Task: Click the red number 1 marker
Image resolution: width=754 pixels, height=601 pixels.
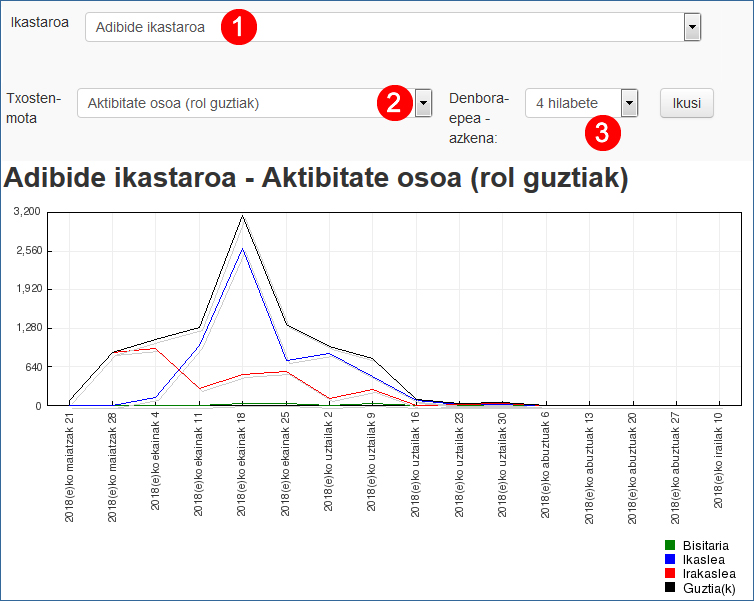Action: click(239, 28)
